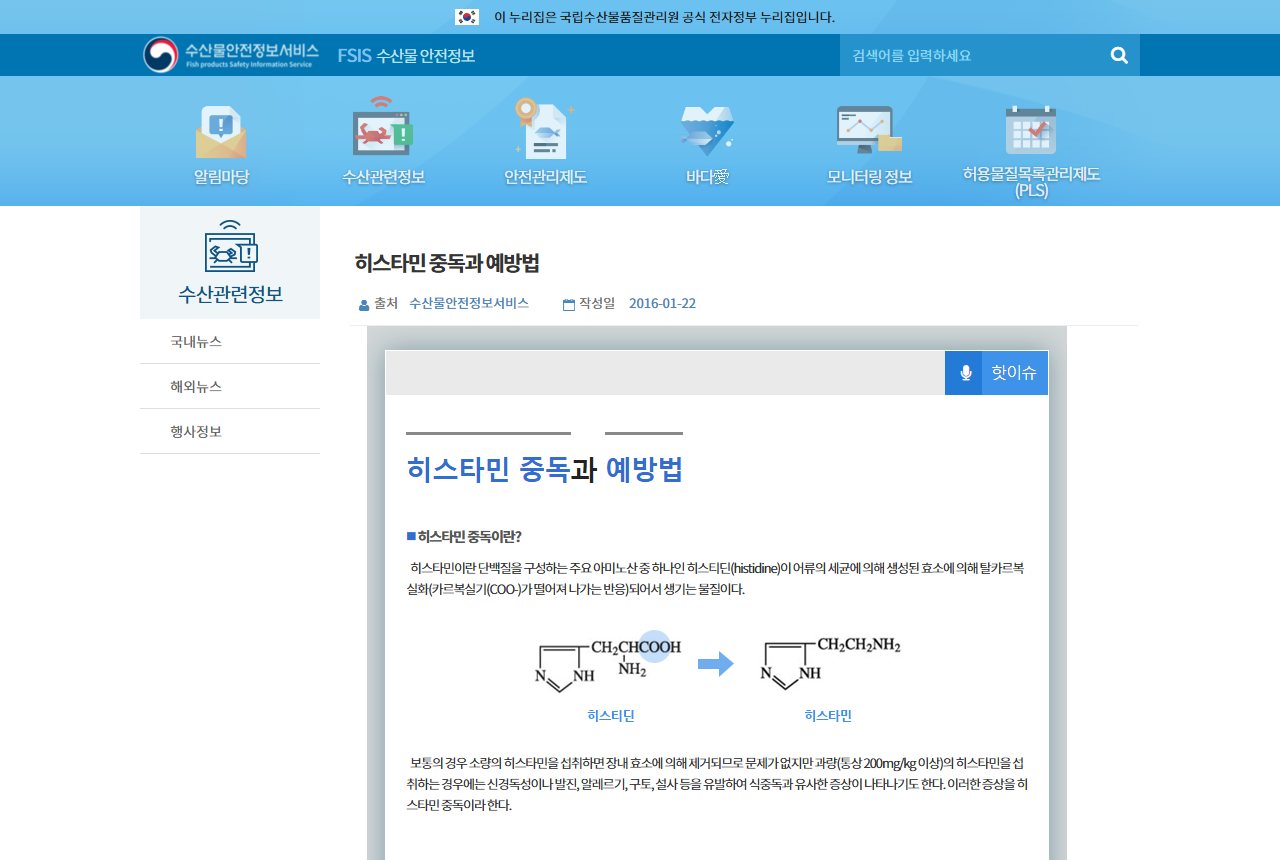Screen dimensions: 1280x860
Task: Click the top banner government notice text
Action: 664,17
